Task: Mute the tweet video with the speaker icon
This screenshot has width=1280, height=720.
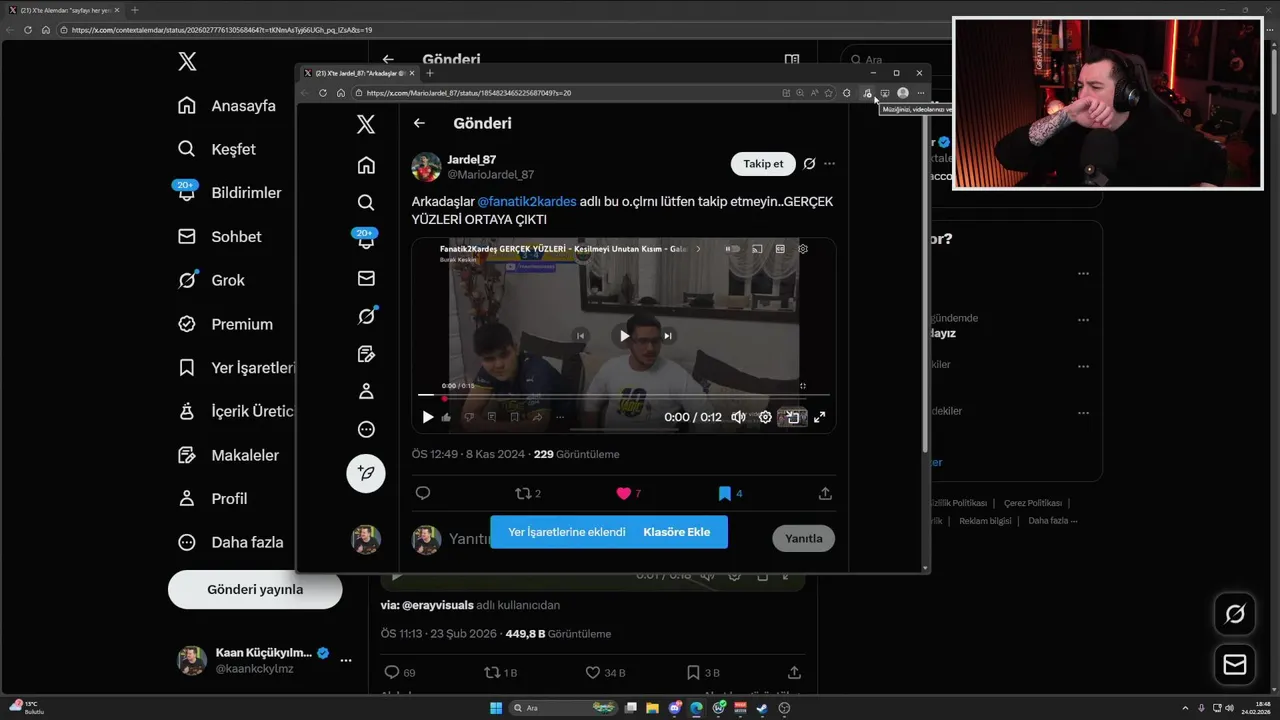Action: 738,417
